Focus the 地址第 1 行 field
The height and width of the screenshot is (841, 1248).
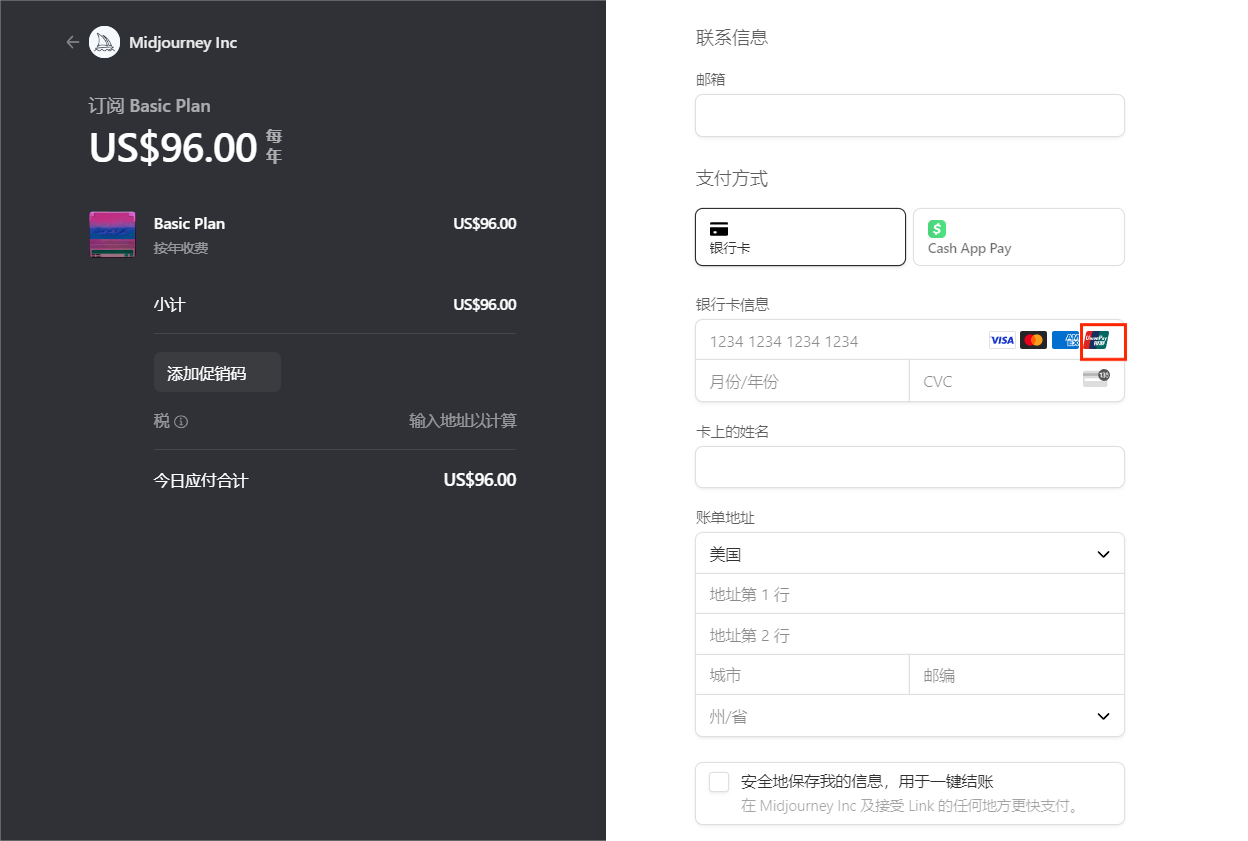coord(910,594)
